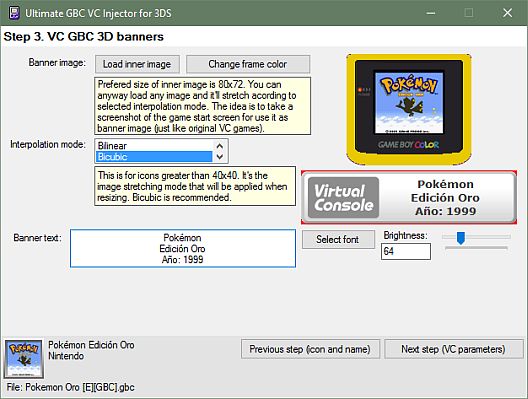The width and height of the screenshot is (528, 399).
Task: Click the Brightness value field showing 64
Action: coord(406,252)
